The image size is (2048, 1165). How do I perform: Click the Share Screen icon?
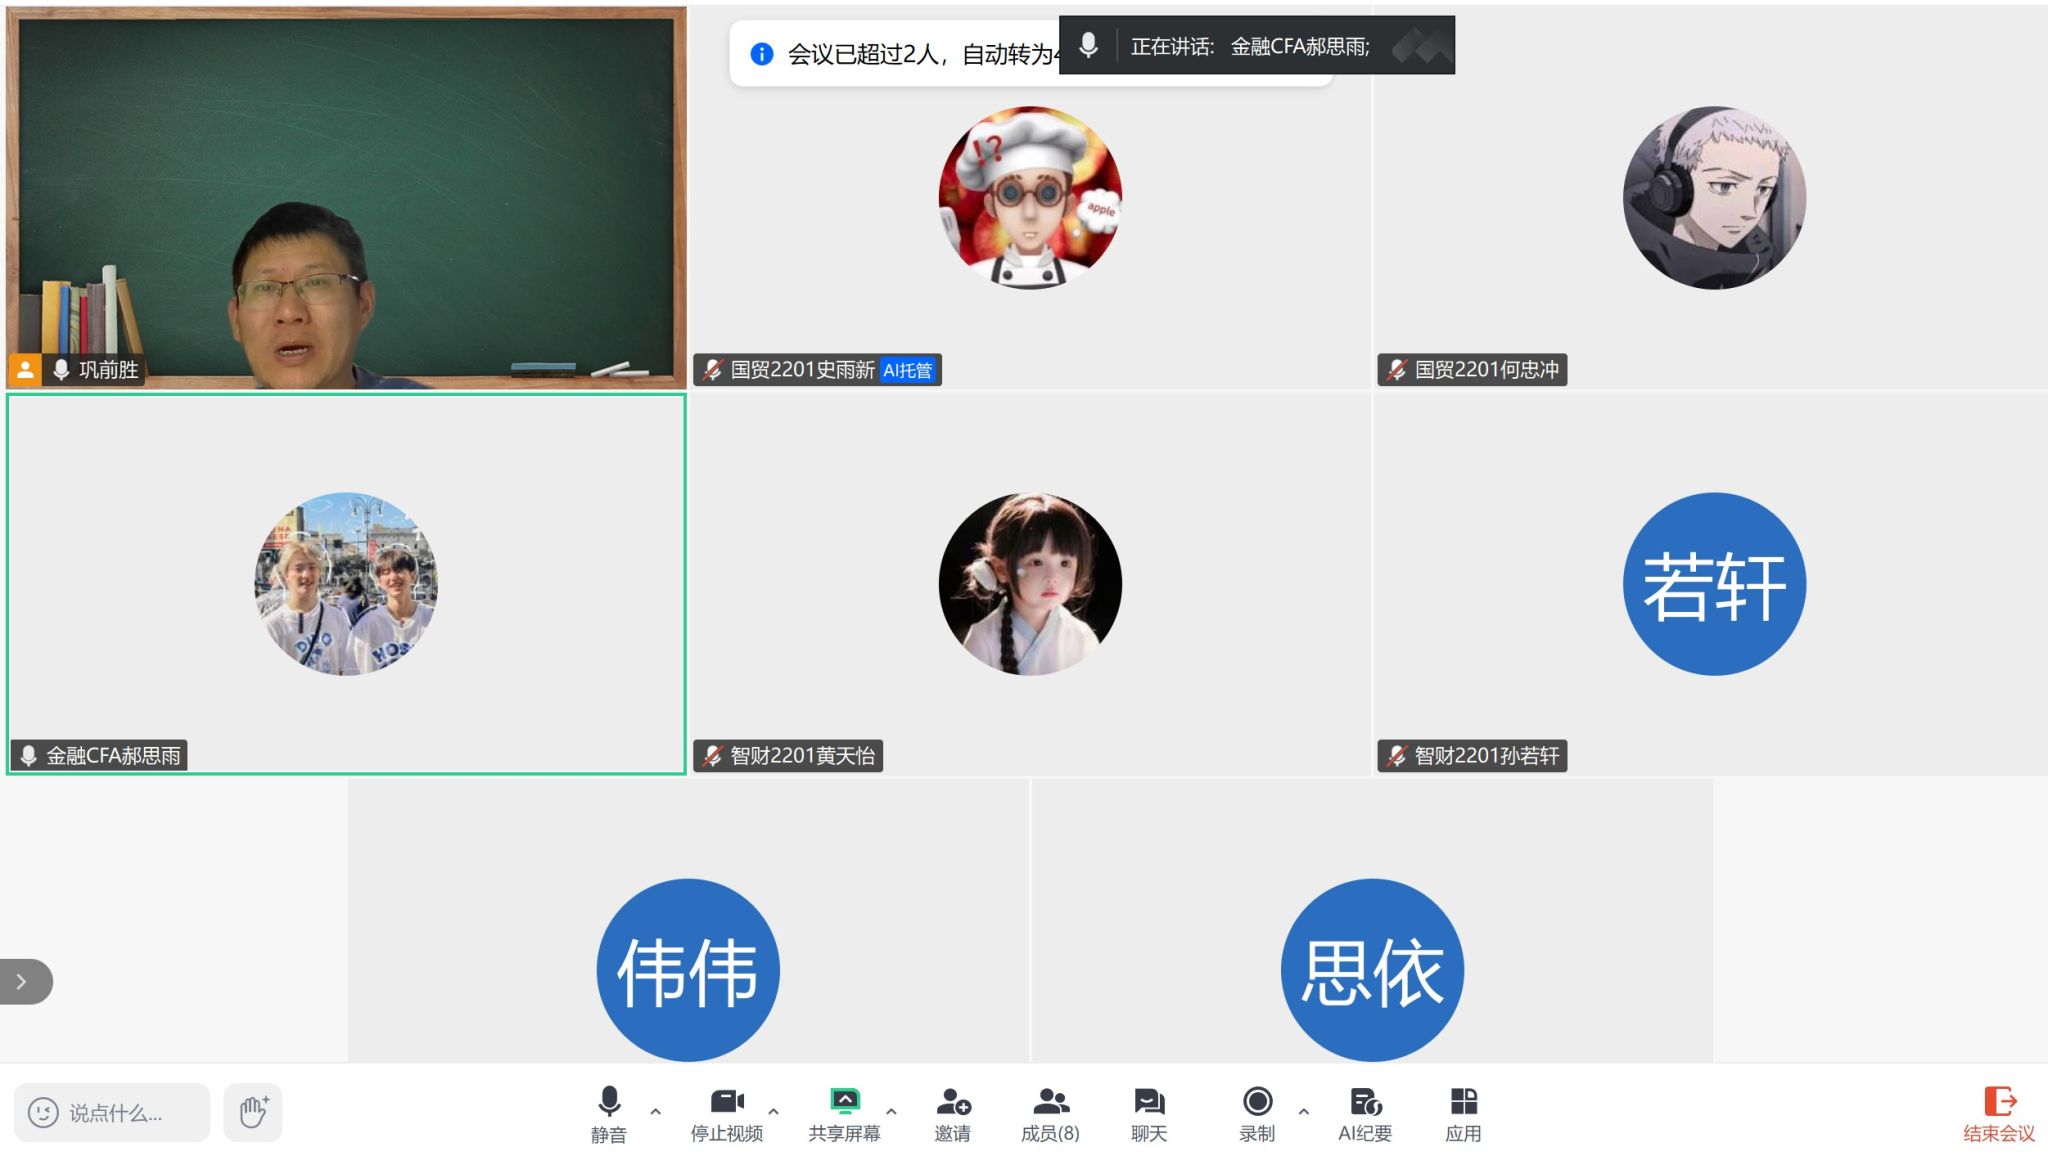click(x=844, y=1103)
